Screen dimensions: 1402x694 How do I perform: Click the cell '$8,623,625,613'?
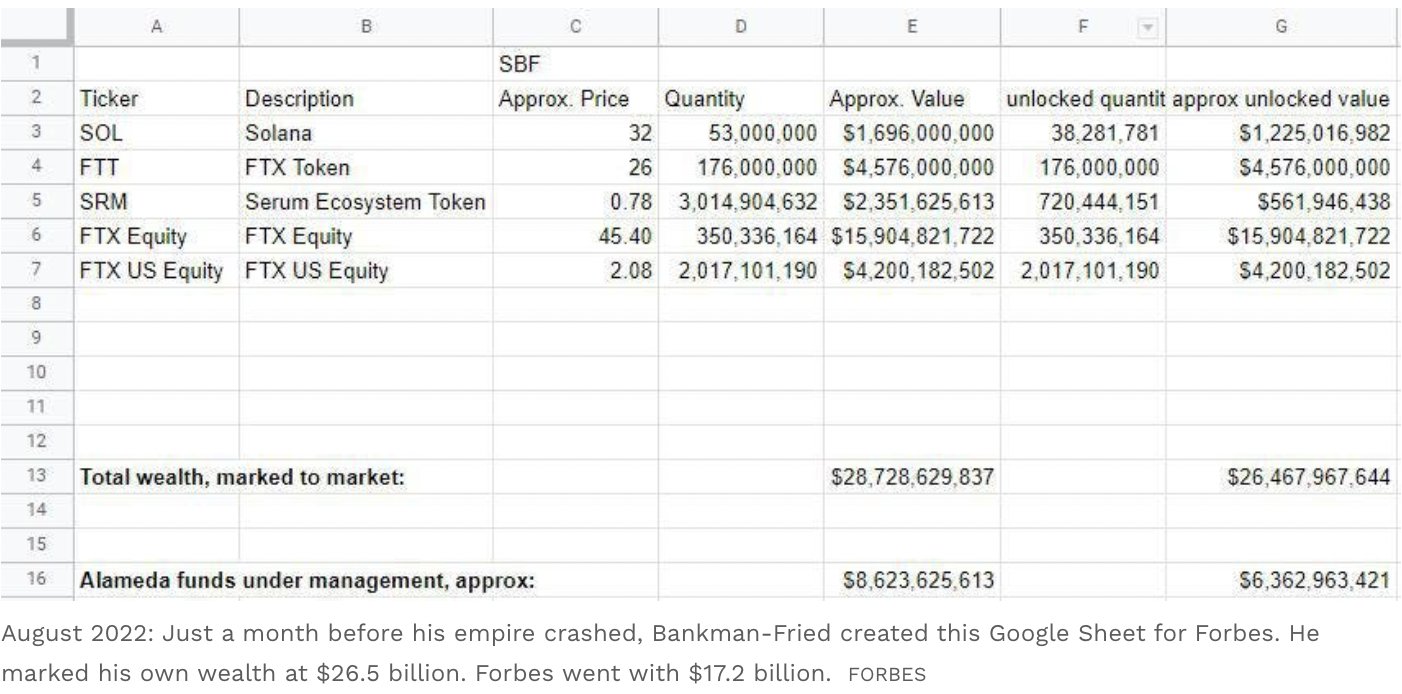[x=911, y=580]
